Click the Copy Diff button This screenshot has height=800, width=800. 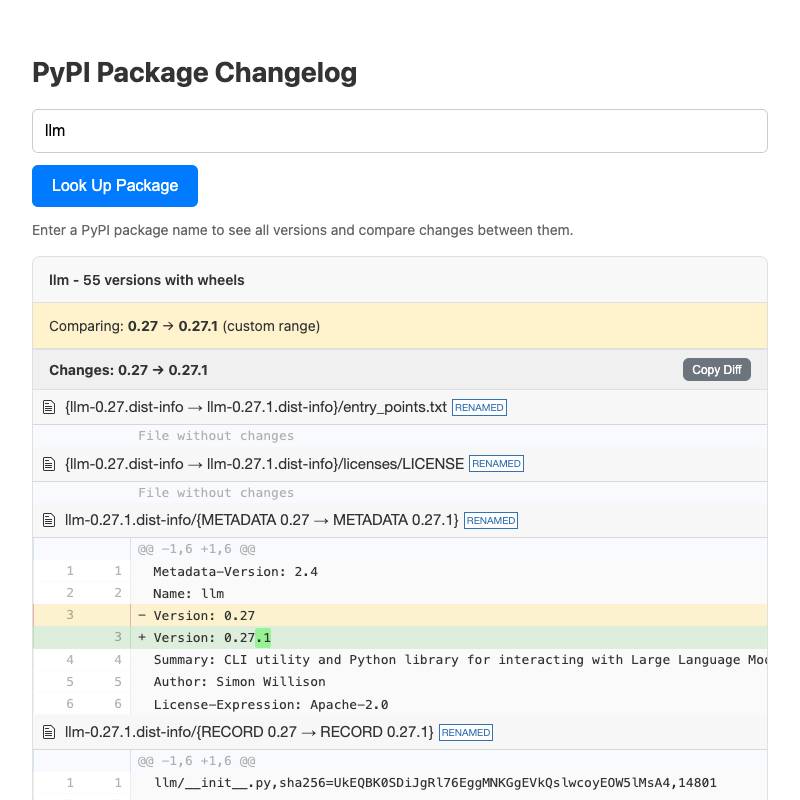click(716, 369)
